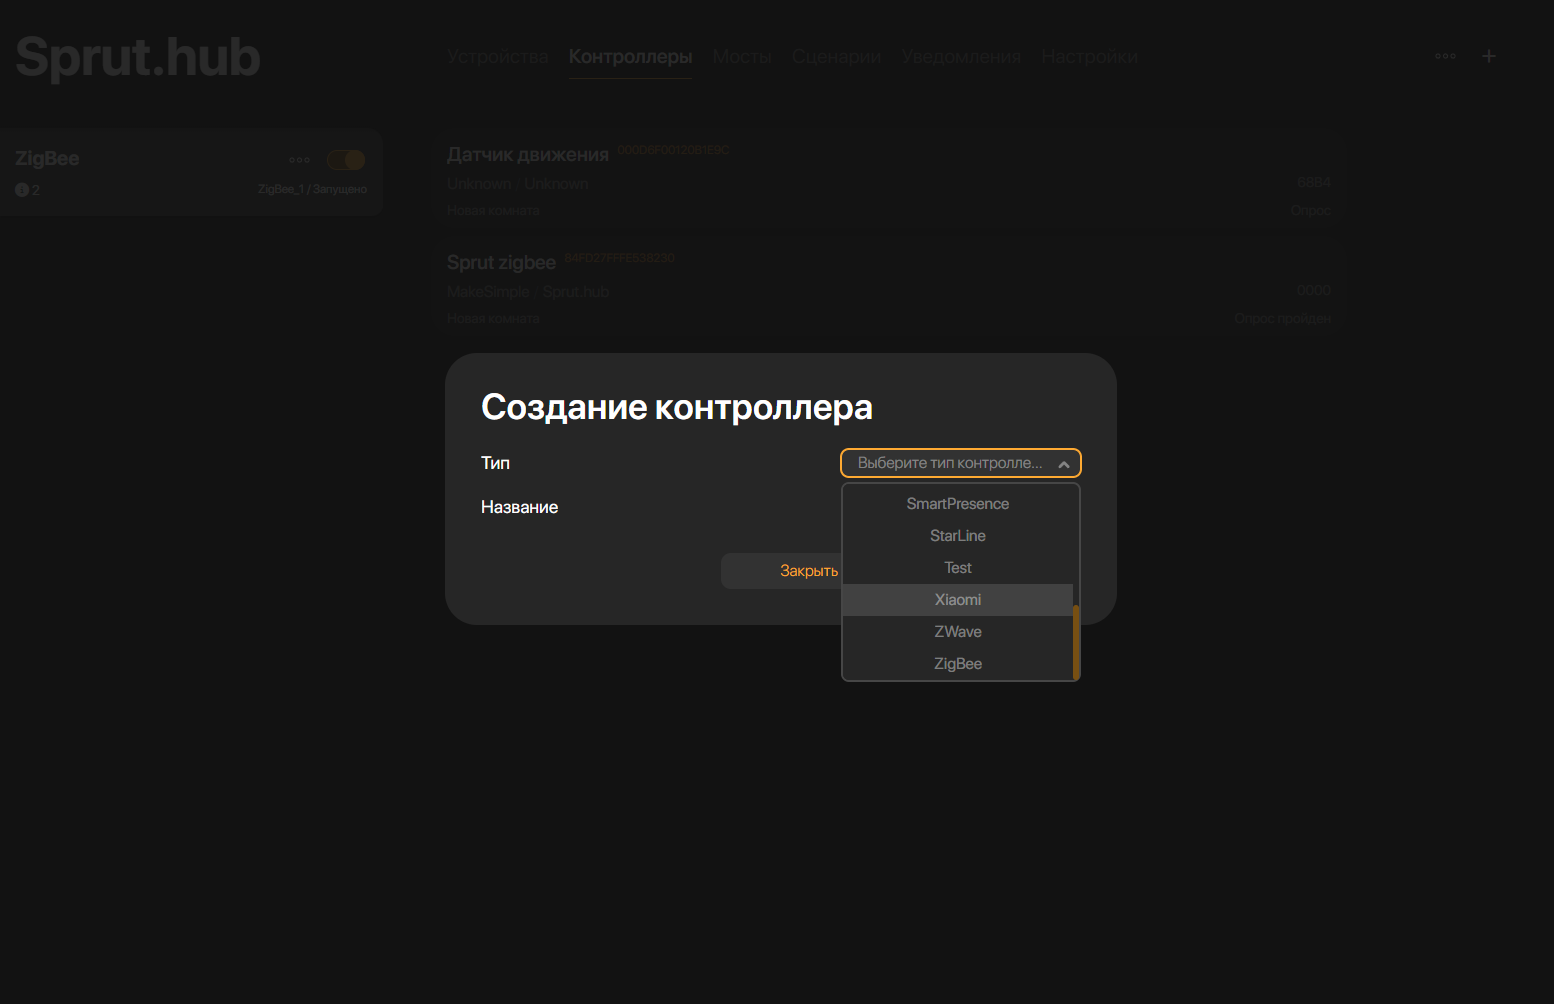The image size is (1554, 1004).
Task: Choose the Test option in list
Action: [957, 568]
